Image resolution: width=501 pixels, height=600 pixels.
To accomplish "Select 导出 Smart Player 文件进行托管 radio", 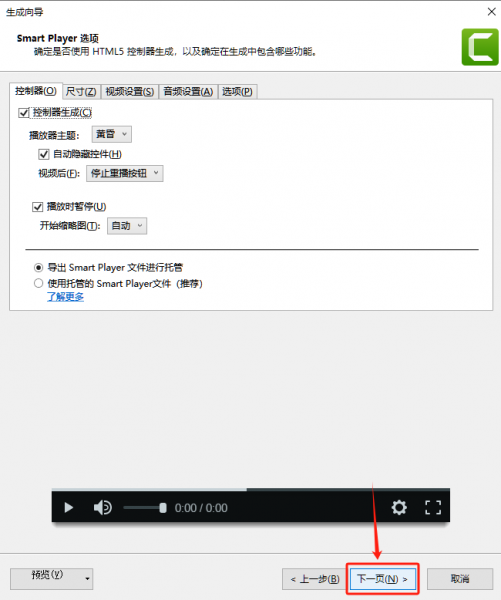I will coord(38,267).
